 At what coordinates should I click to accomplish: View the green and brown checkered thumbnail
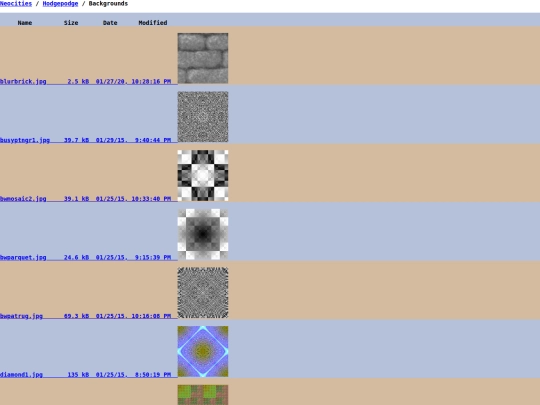(x=203, y=395)
